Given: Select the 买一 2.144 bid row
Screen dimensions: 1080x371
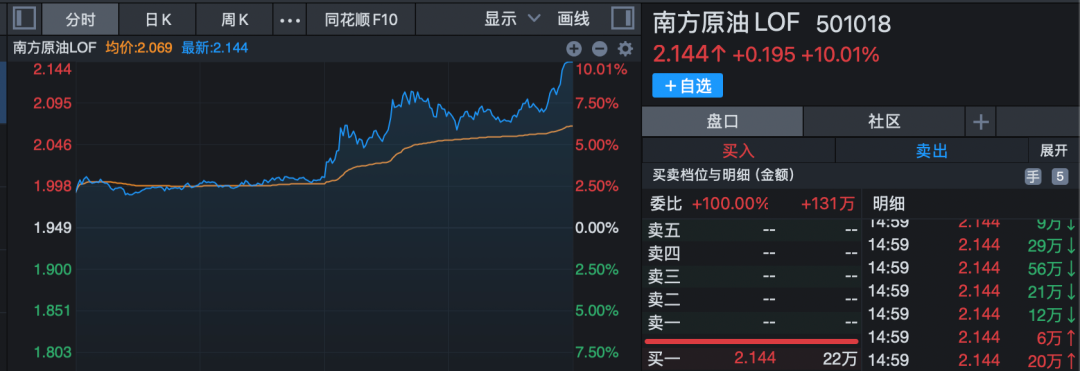Looking at the screenshot, I should [x=752, y=358].
